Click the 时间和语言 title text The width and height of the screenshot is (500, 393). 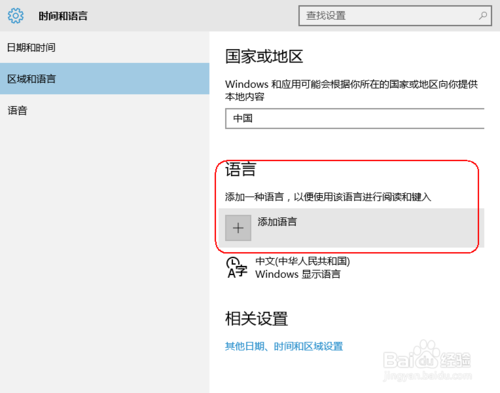click(63, 16)
